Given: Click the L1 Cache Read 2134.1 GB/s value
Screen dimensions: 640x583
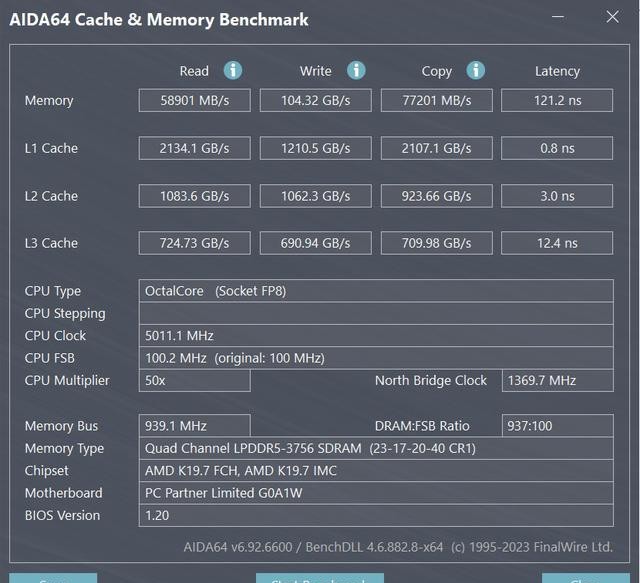Looking at the screenshot, I should coord(194,148).
